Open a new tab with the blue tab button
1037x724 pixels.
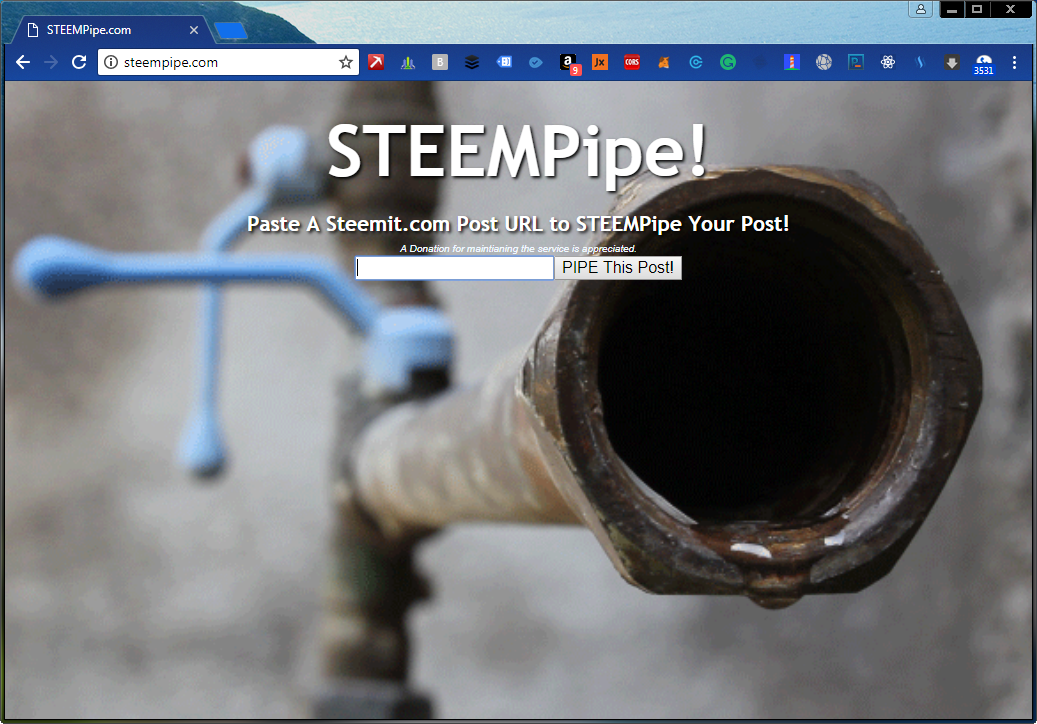(x=231, y=30)
